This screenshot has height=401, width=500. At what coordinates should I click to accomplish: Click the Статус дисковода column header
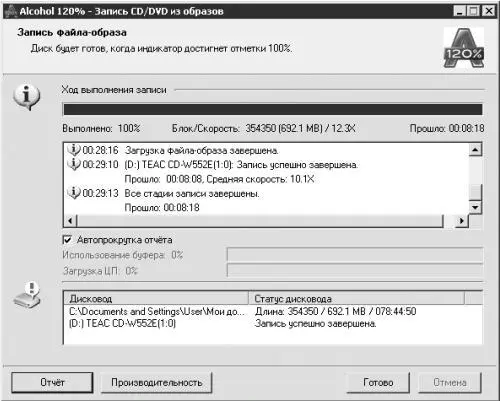click(356, 298)
